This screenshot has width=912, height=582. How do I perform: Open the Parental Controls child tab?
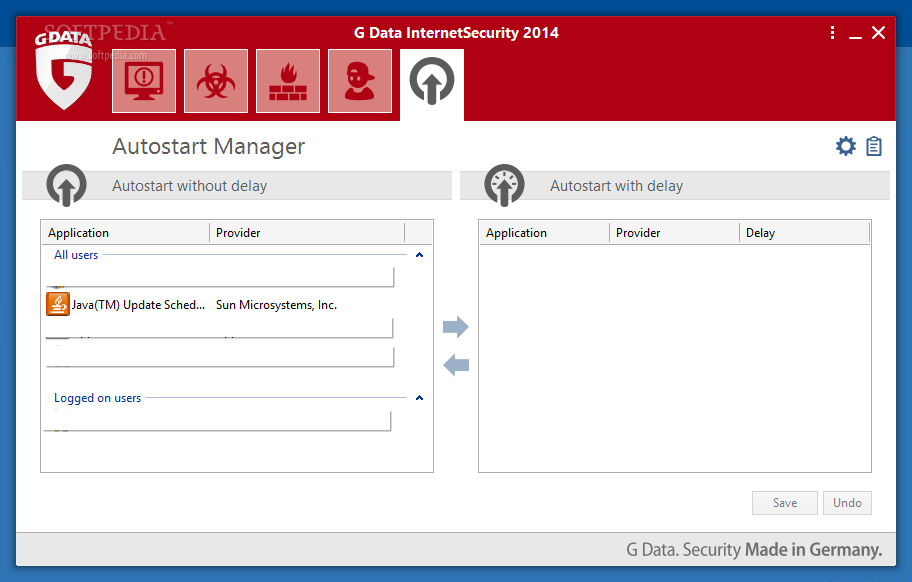(x=360, y=81)
